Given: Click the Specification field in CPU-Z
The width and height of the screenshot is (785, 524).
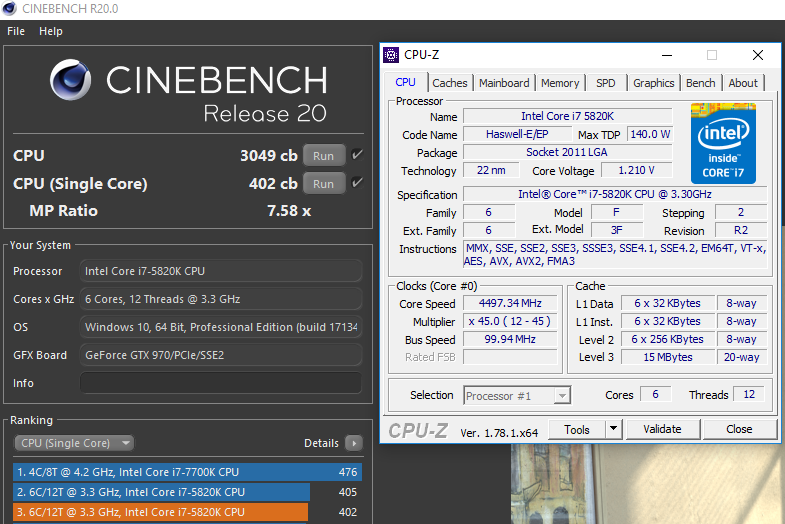Looking at the screenshot, I should tap(615, 194).
